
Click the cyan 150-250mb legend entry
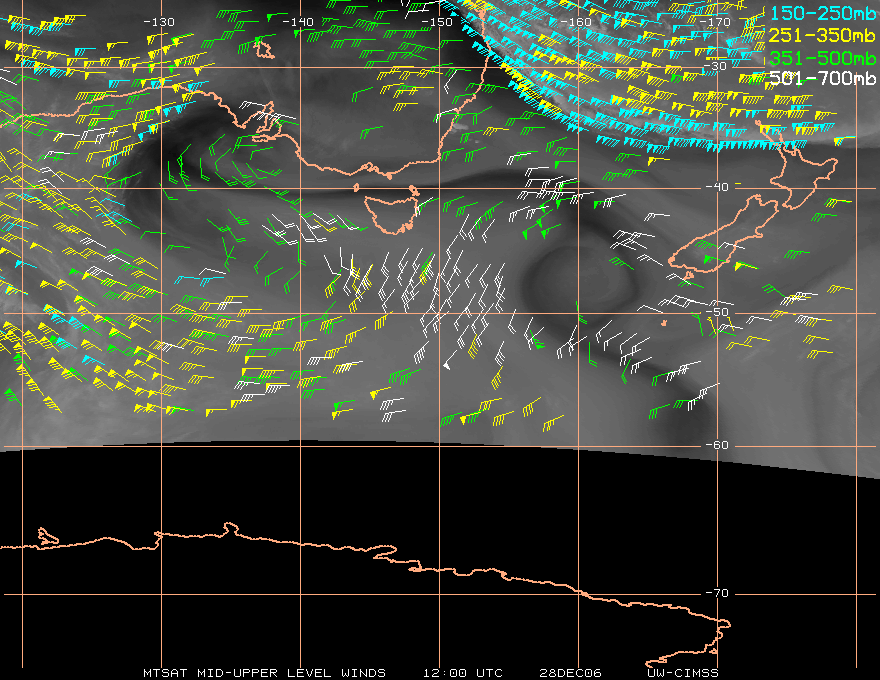822,13
